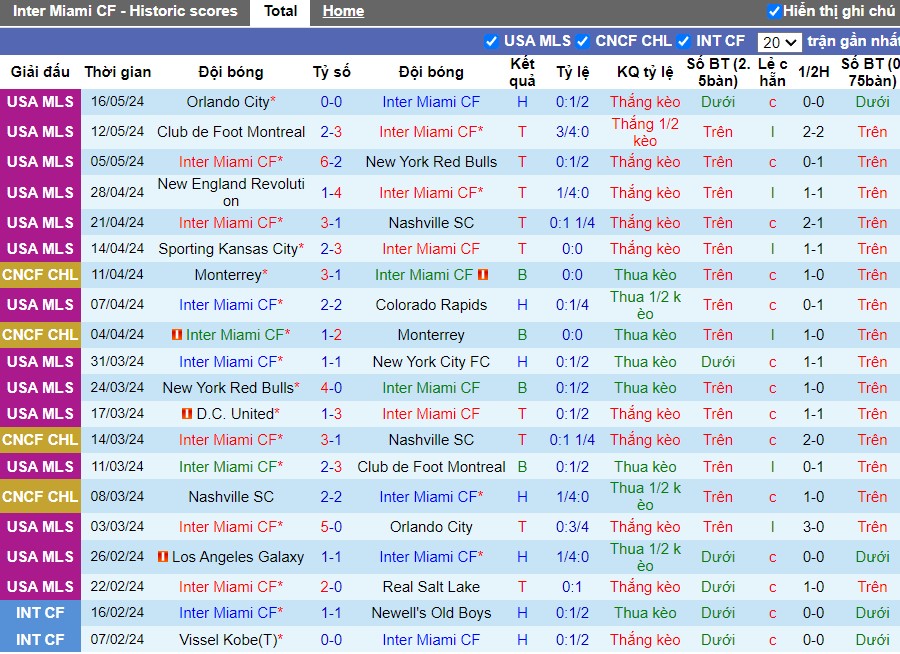Click Inter Miami CF away team on 16/05/24
Image resolution: width=900 pixels, height=654 pixels.
click(431, 102)
